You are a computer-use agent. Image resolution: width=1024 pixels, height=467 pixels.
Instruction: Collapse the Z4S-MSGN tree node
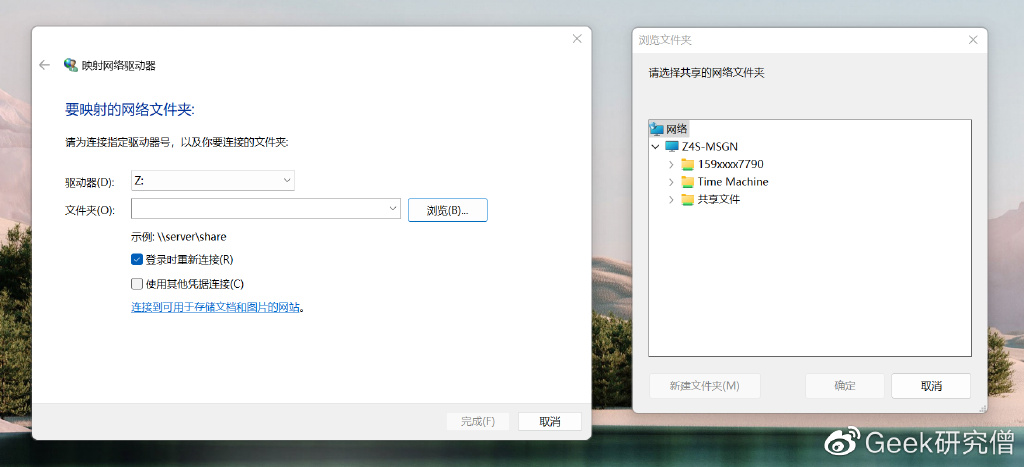tap(656, 146)
